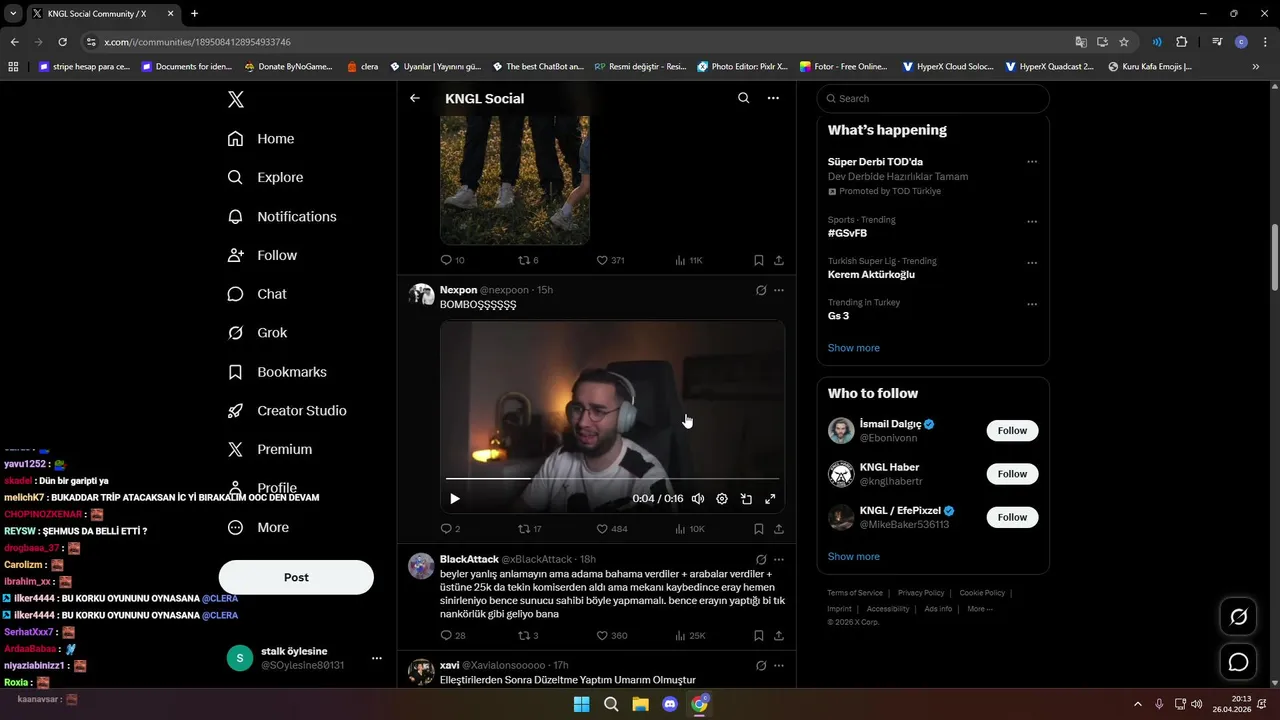View stats of post with 11K views
The height and width of the screenshot is (720, 1280).
tap(689, 260)
